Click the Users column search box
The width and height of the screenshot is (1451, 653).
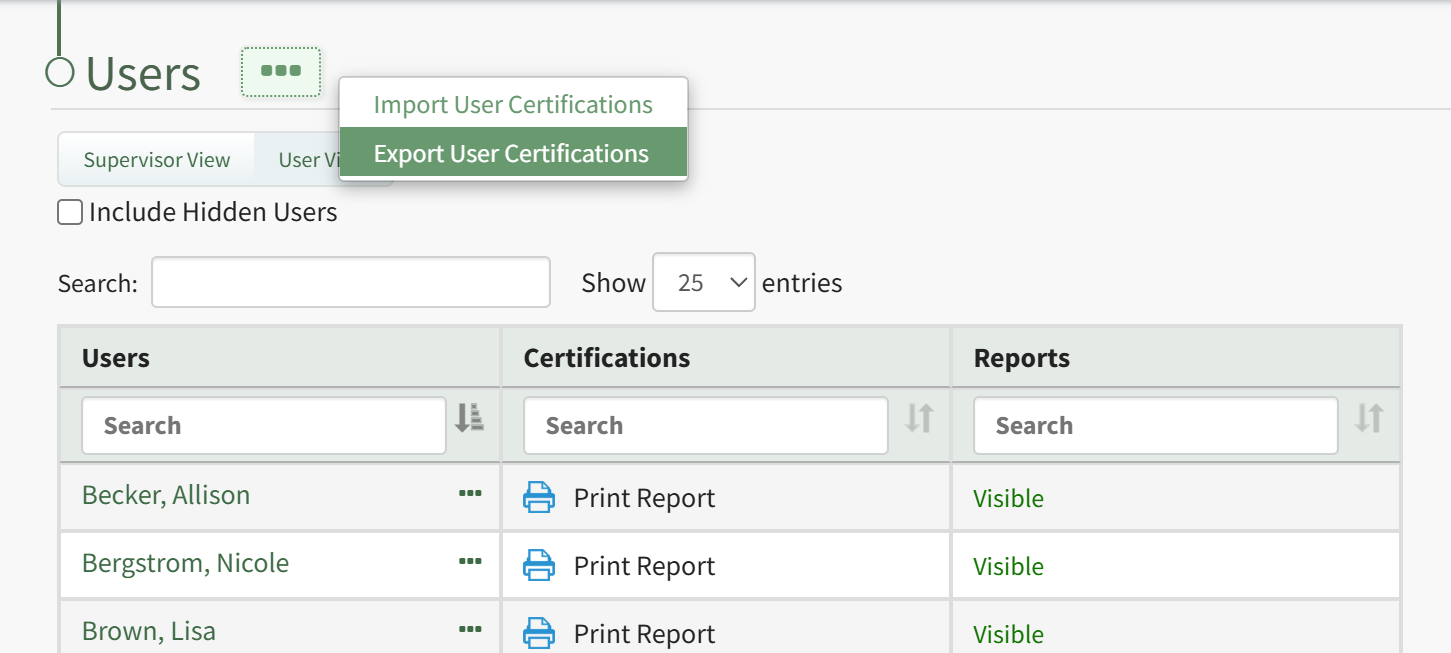click(x=264, y=426)
